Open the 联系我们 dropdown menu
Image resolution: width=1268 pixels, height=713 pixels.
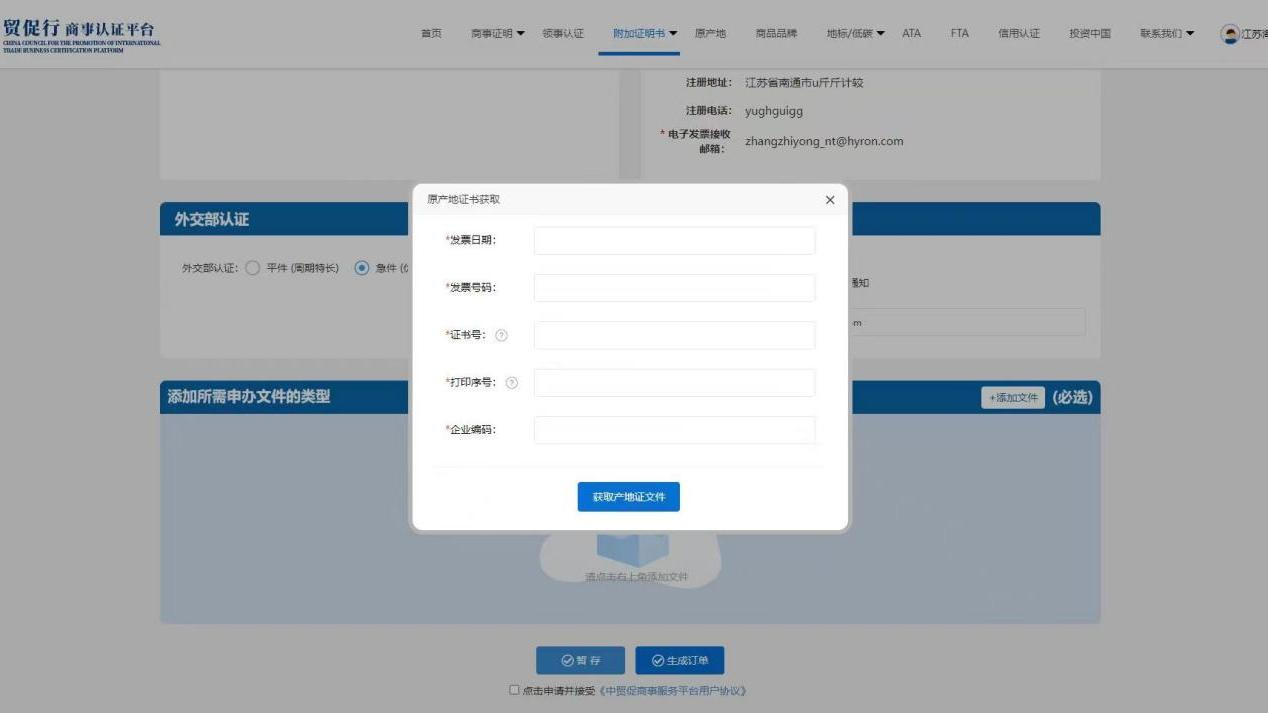[1167, 34]
